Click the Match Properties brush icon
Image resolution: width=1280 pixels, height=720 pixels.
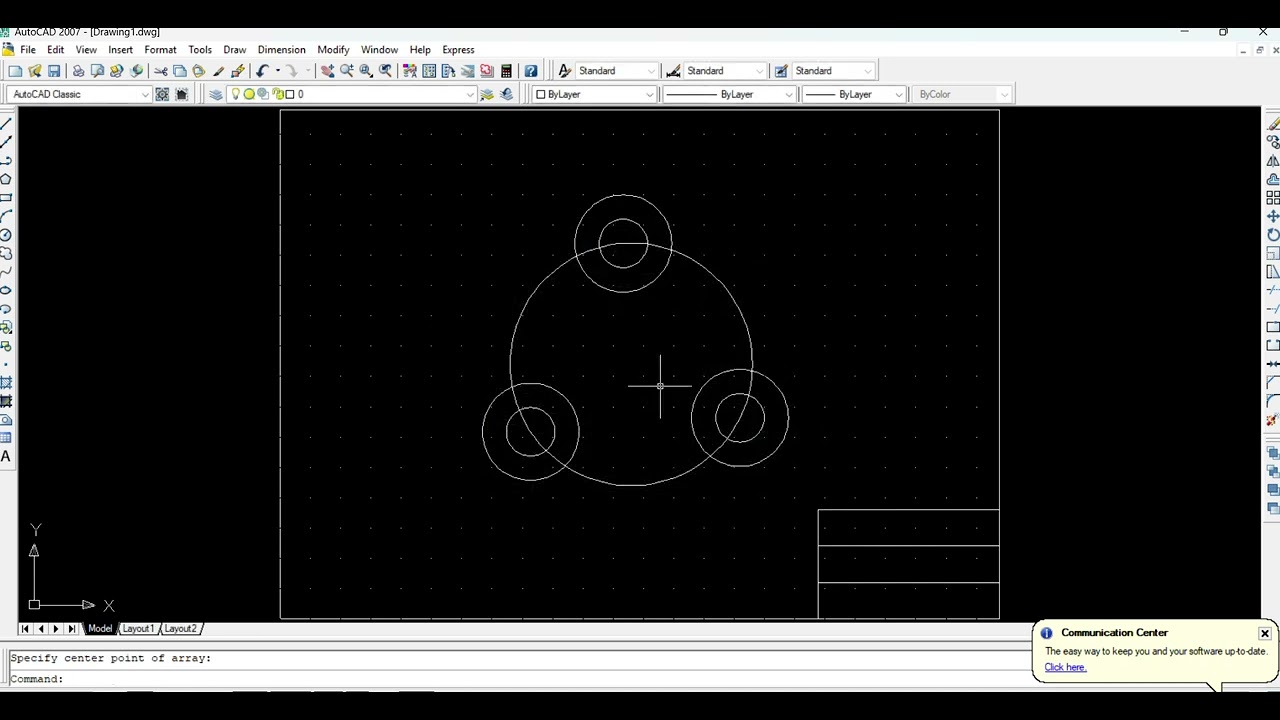click(x=218, y=71)
